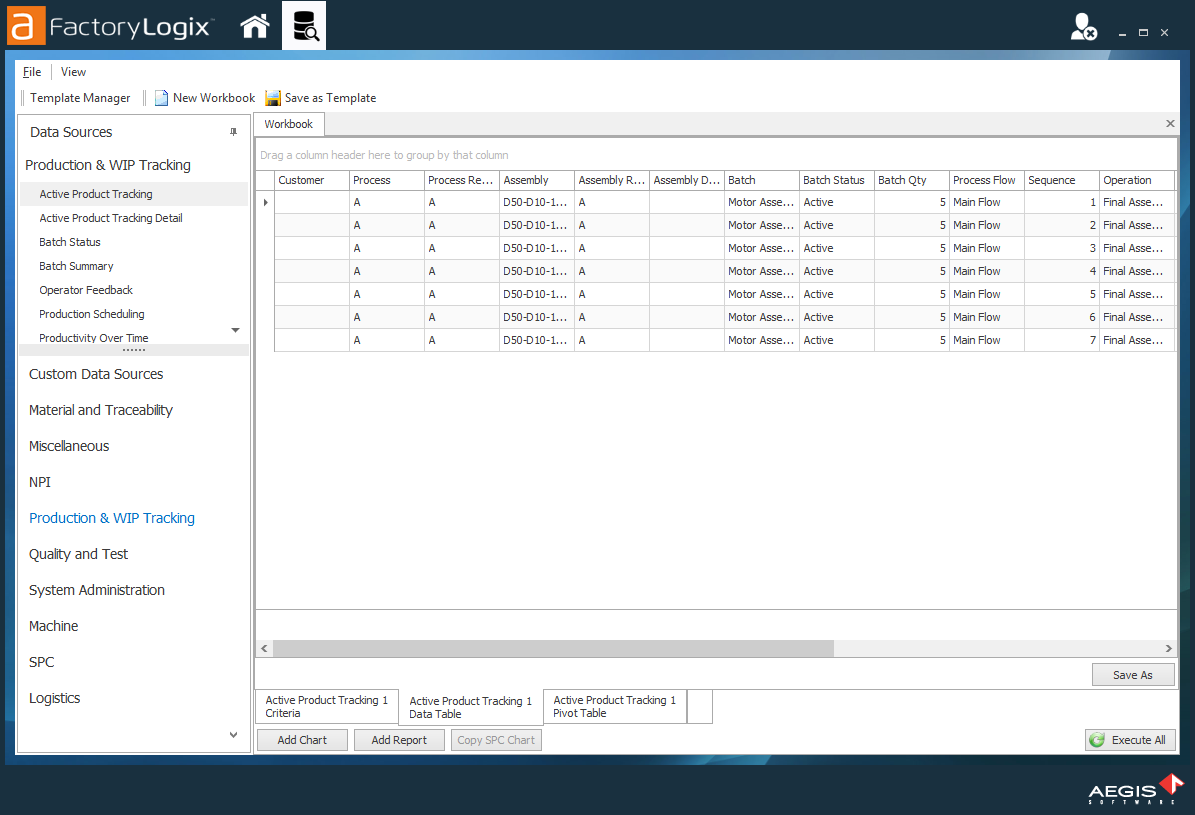The image size is (1195, 815).
Task: Click the Home icon in the top bar
Action: click(254, 26)
